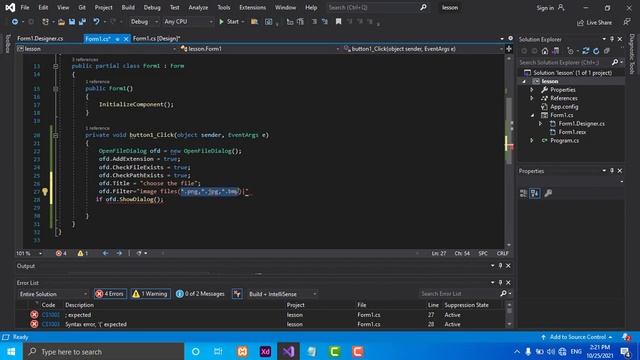
Task: Click the lightbulb quick actions icon
Action: [x=45, y=191]
